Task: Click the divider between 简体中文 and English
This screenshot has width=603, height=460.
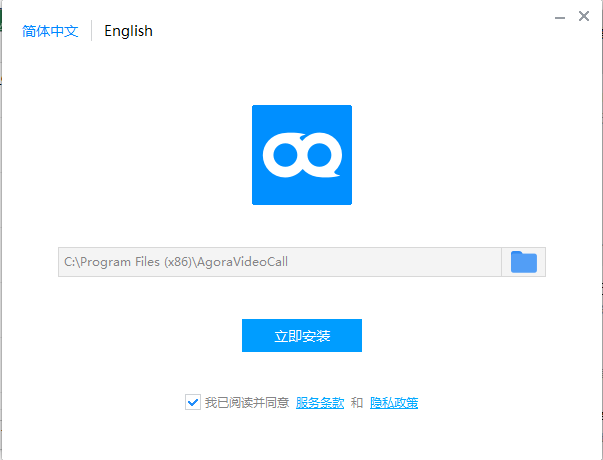Action: coord(91,31)
